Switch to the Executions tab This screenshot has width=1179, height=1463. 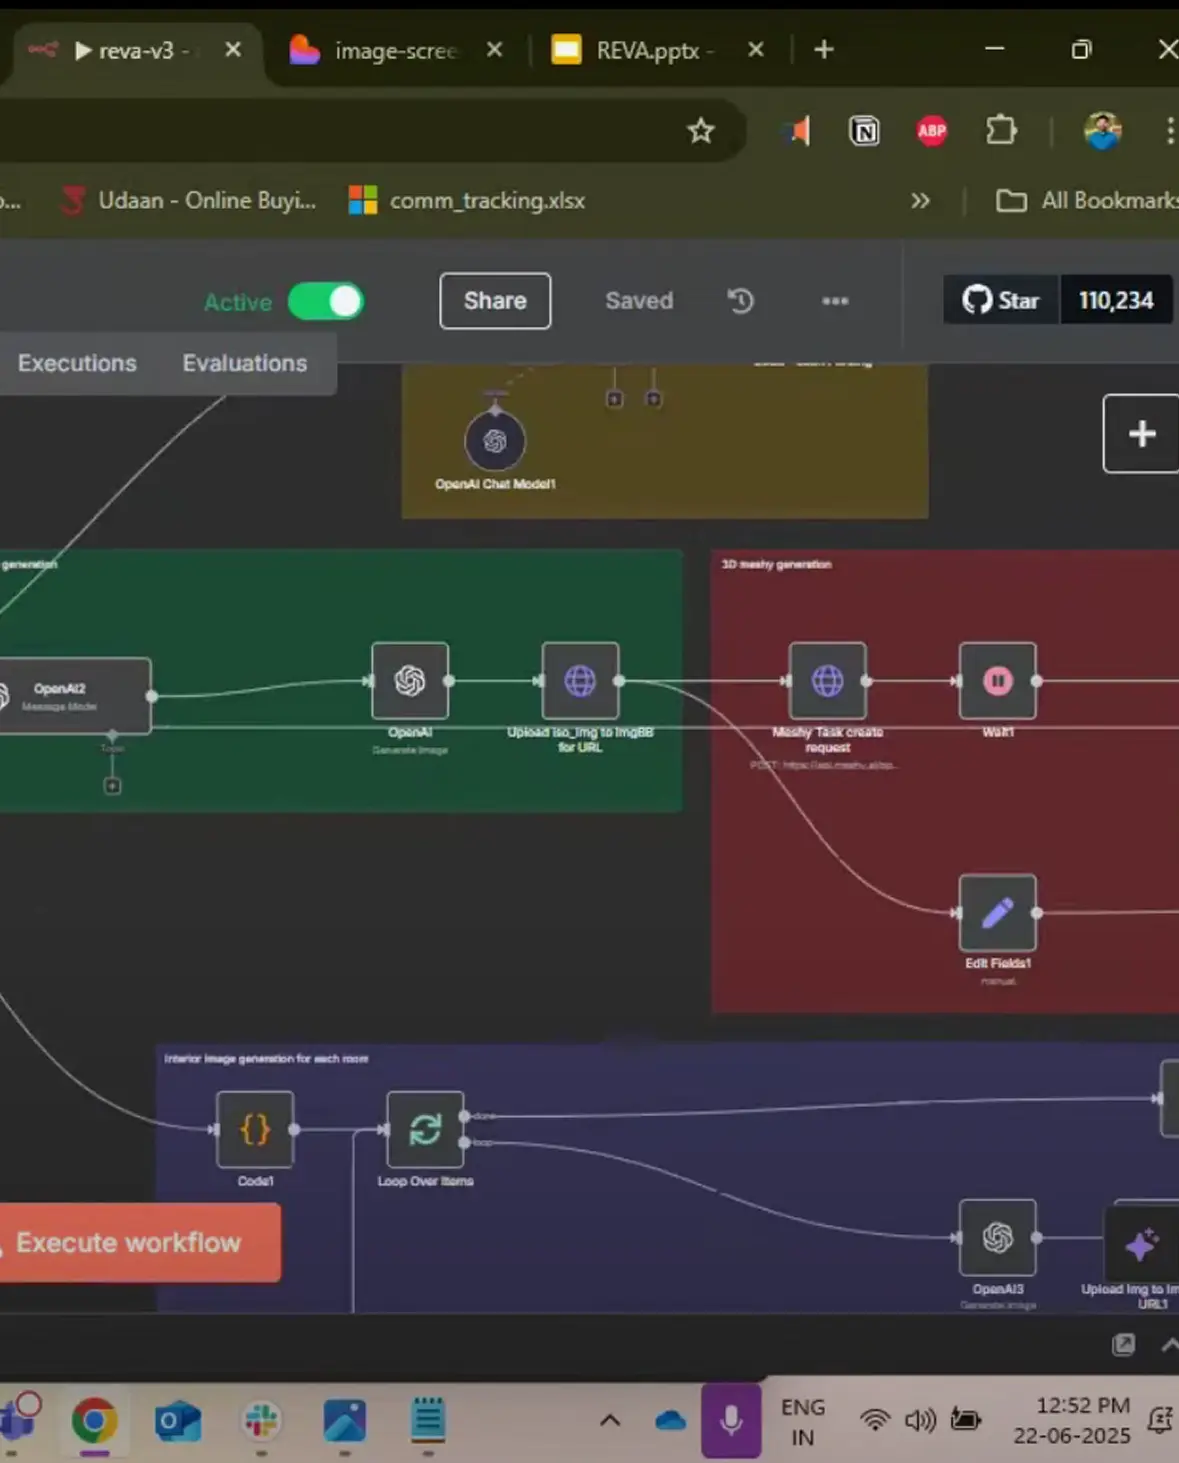pyautogui.click(x=77, y=364)
